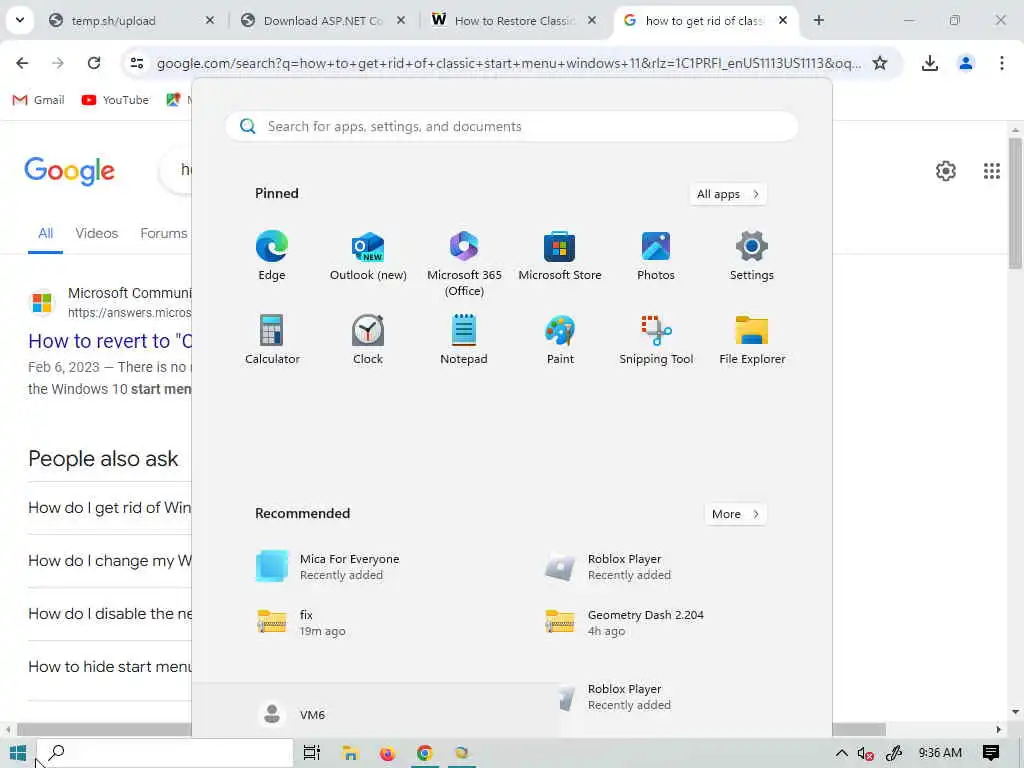Open File Explorer taskbar icon
The height and width of the screenshot is (768, 1024).
point(350,753)
